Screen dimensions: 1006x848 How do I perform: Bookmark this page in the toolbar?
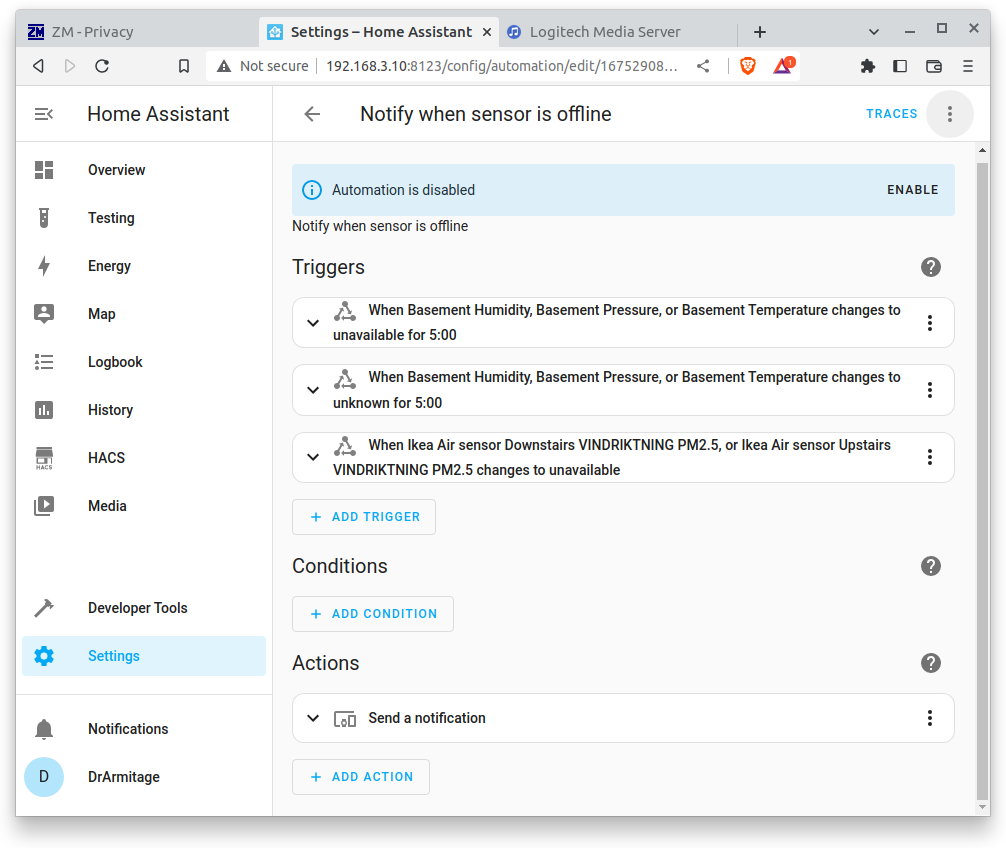coord(183,66)
